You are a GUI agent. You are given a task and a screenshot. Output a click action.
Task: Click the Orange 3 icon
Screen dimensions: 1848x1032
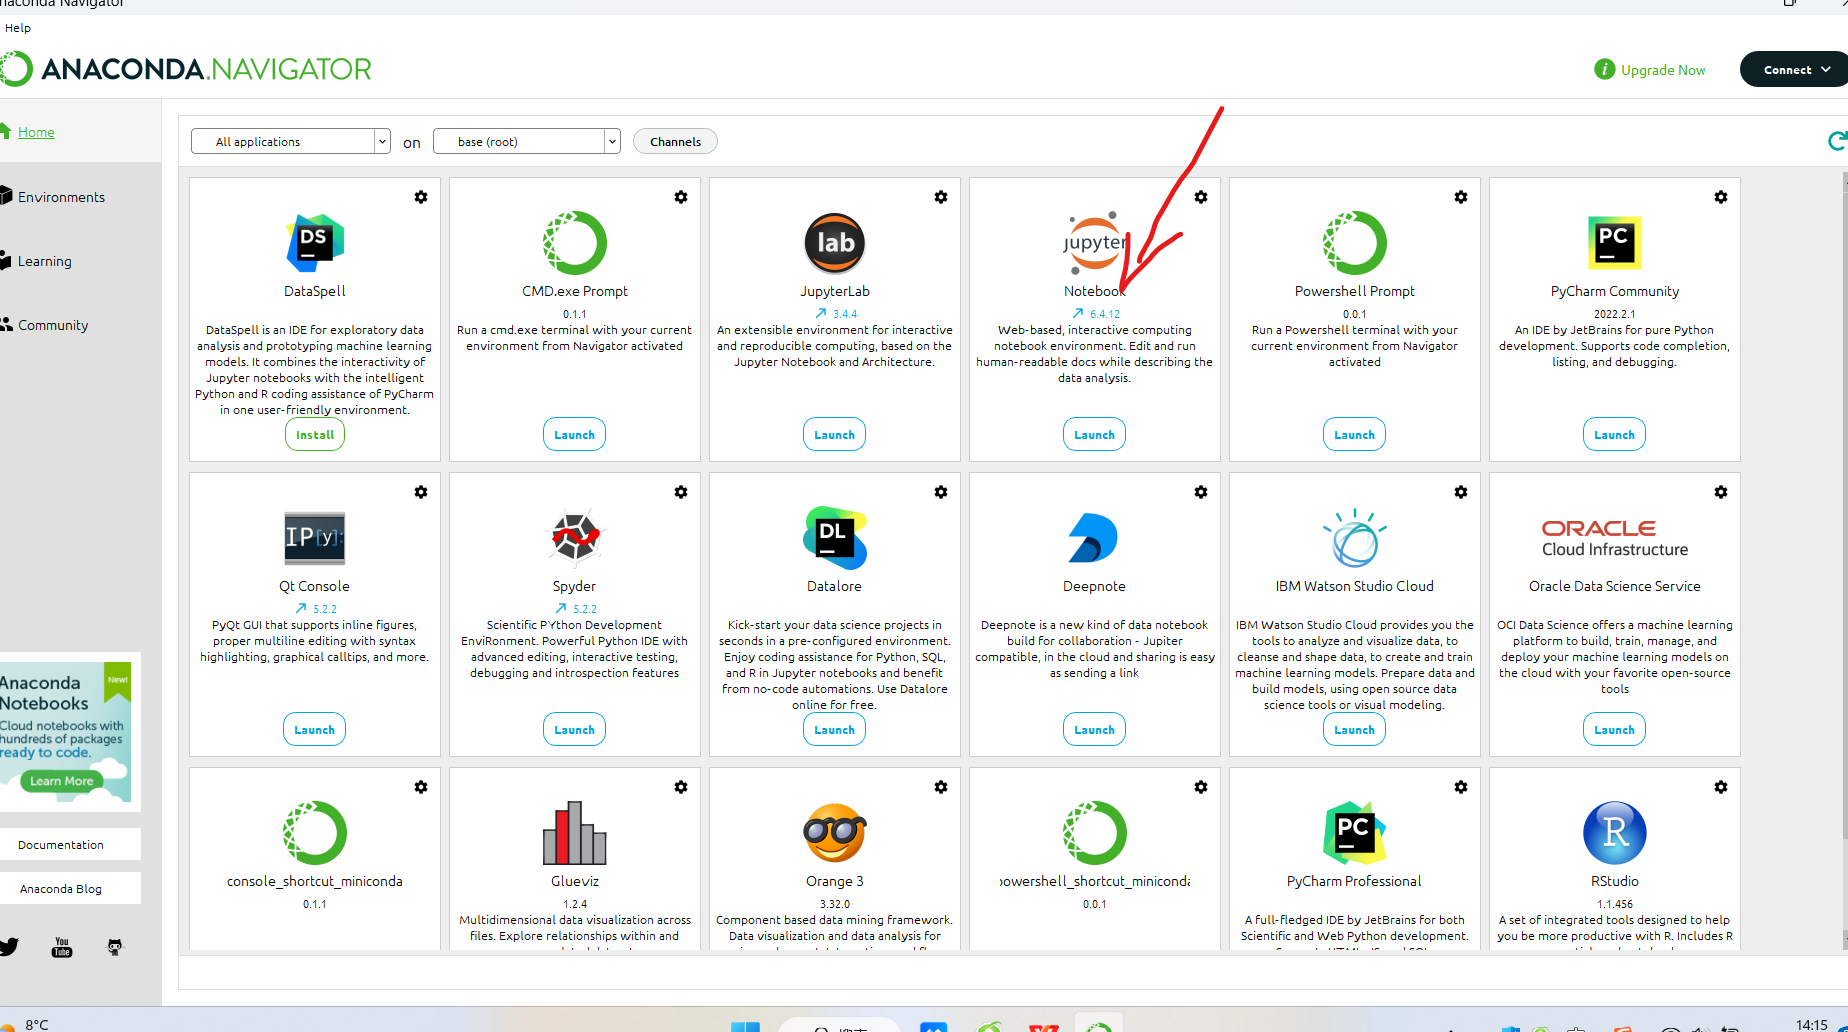point(835,832)
